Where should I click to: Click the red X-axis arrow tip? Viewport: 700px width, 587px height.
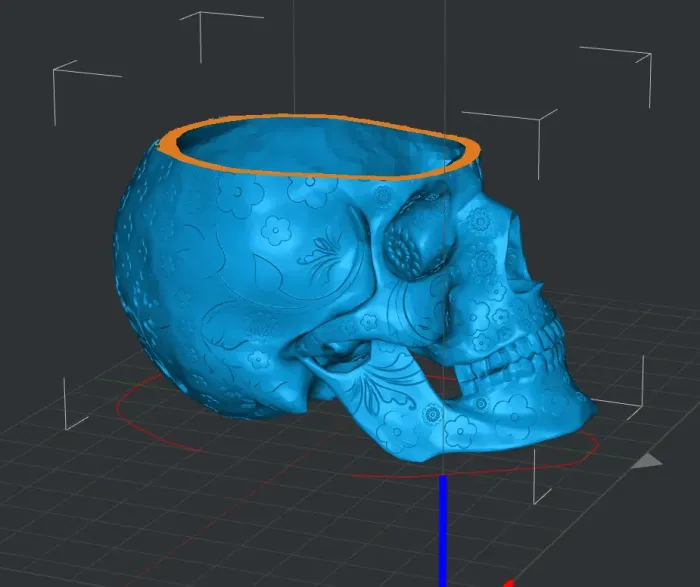[x=507, y=582]
